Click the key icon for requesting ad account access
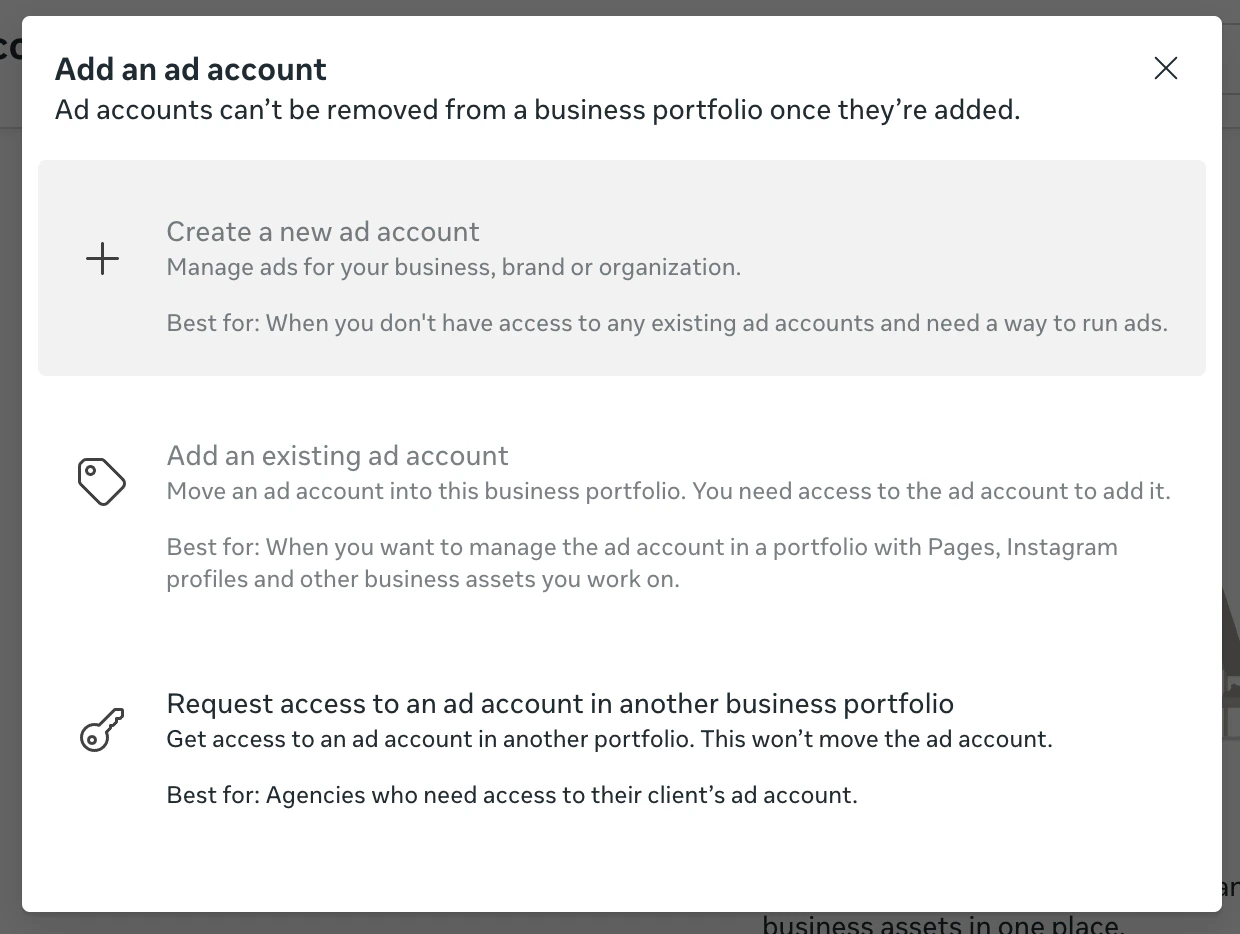This screenshot has height=934, width=1240. (x=103, y=728)
